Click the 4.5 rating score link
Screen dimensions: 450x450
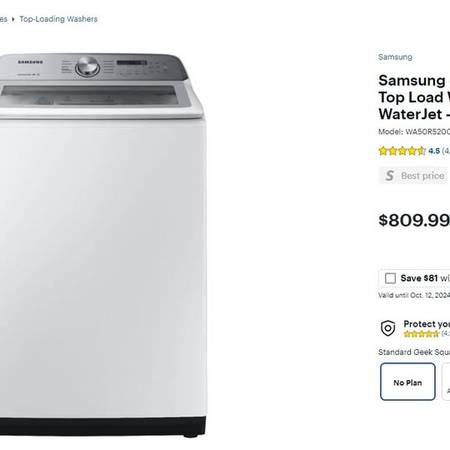(434, 151)
